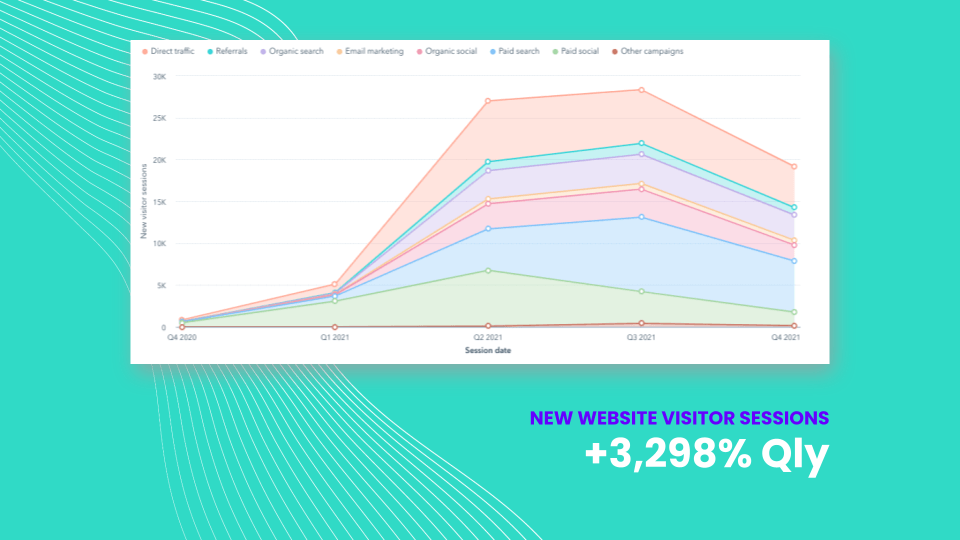Image resolution: width=960 pixels, height=540 pixels.
Task: Click Direct traffic data point at Q3 2021 peak
Action: click(641, 90)
